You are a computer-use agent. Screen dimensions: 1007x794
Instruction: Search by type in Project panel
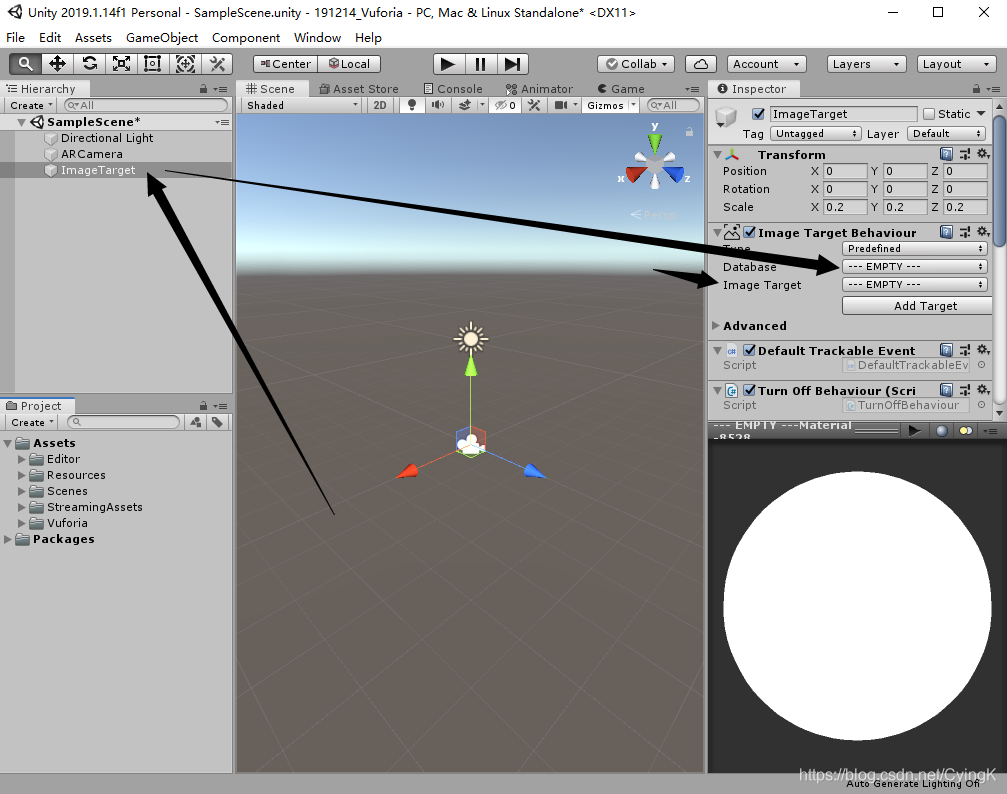pos(196,422)
